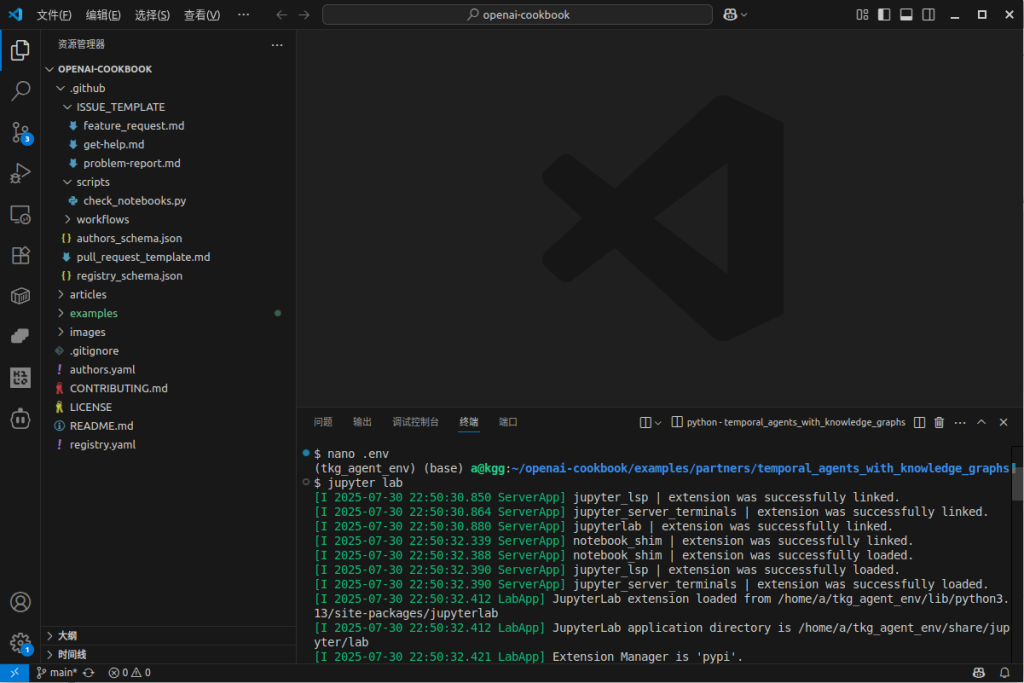The width and height of the screenshot is (1024, 683).
Task: Switch to the 调试控制台 panel tab
Action: click(x=415, y=422)
